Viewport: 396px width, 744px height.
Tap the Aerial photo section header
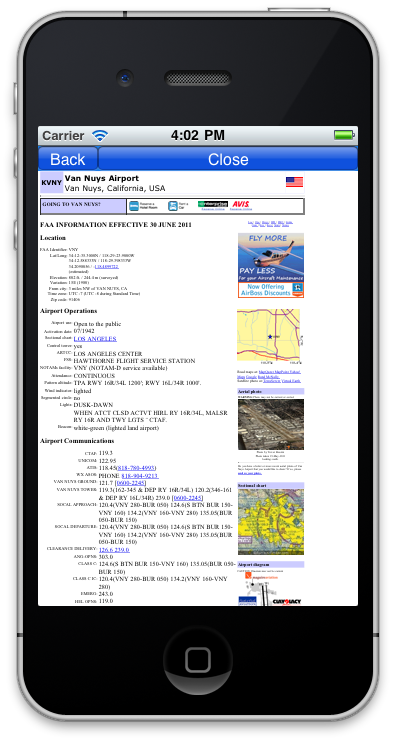(271, 392)
